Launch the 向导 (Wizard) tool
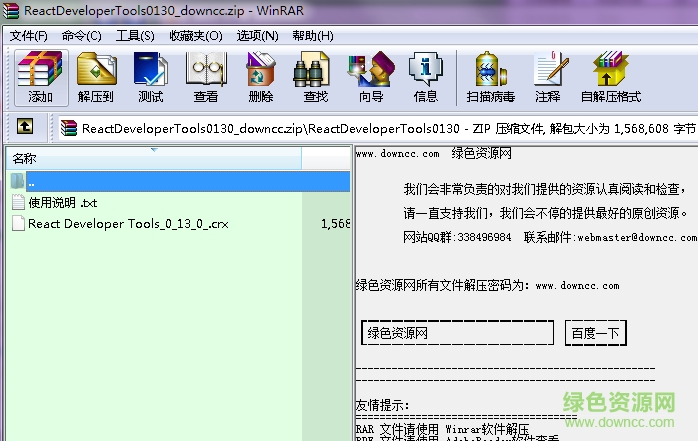The image size is (698, 441). pos(371,77)
